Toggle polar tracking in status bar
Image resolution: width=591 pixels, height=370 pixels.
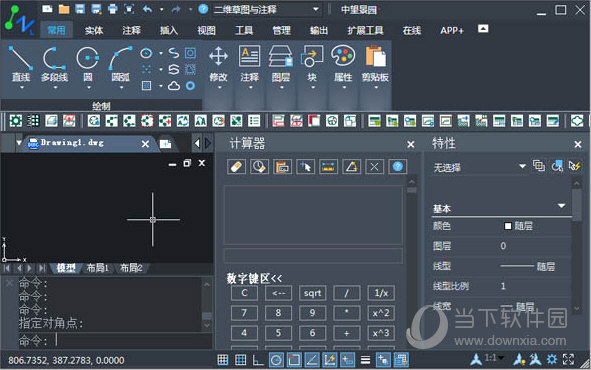point(276,360)
